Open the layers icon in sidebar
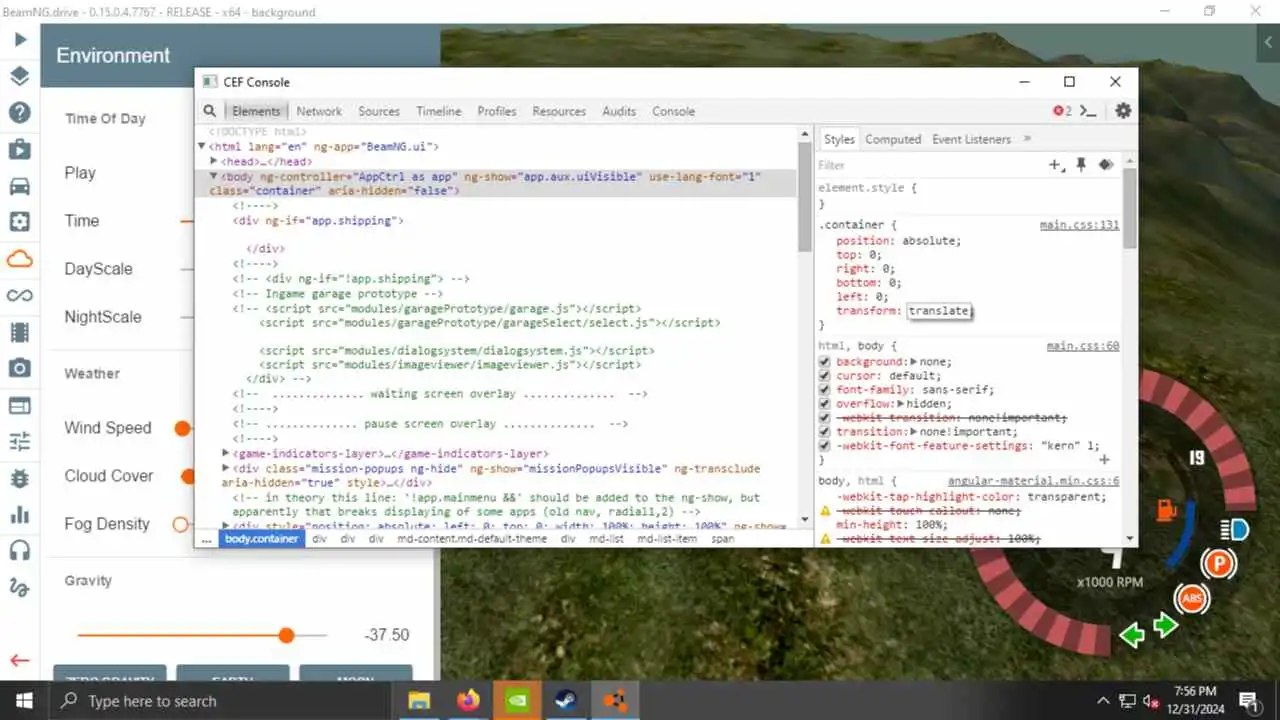The height and width of the screenshot is (720, 1280). [x=19, y=76]
